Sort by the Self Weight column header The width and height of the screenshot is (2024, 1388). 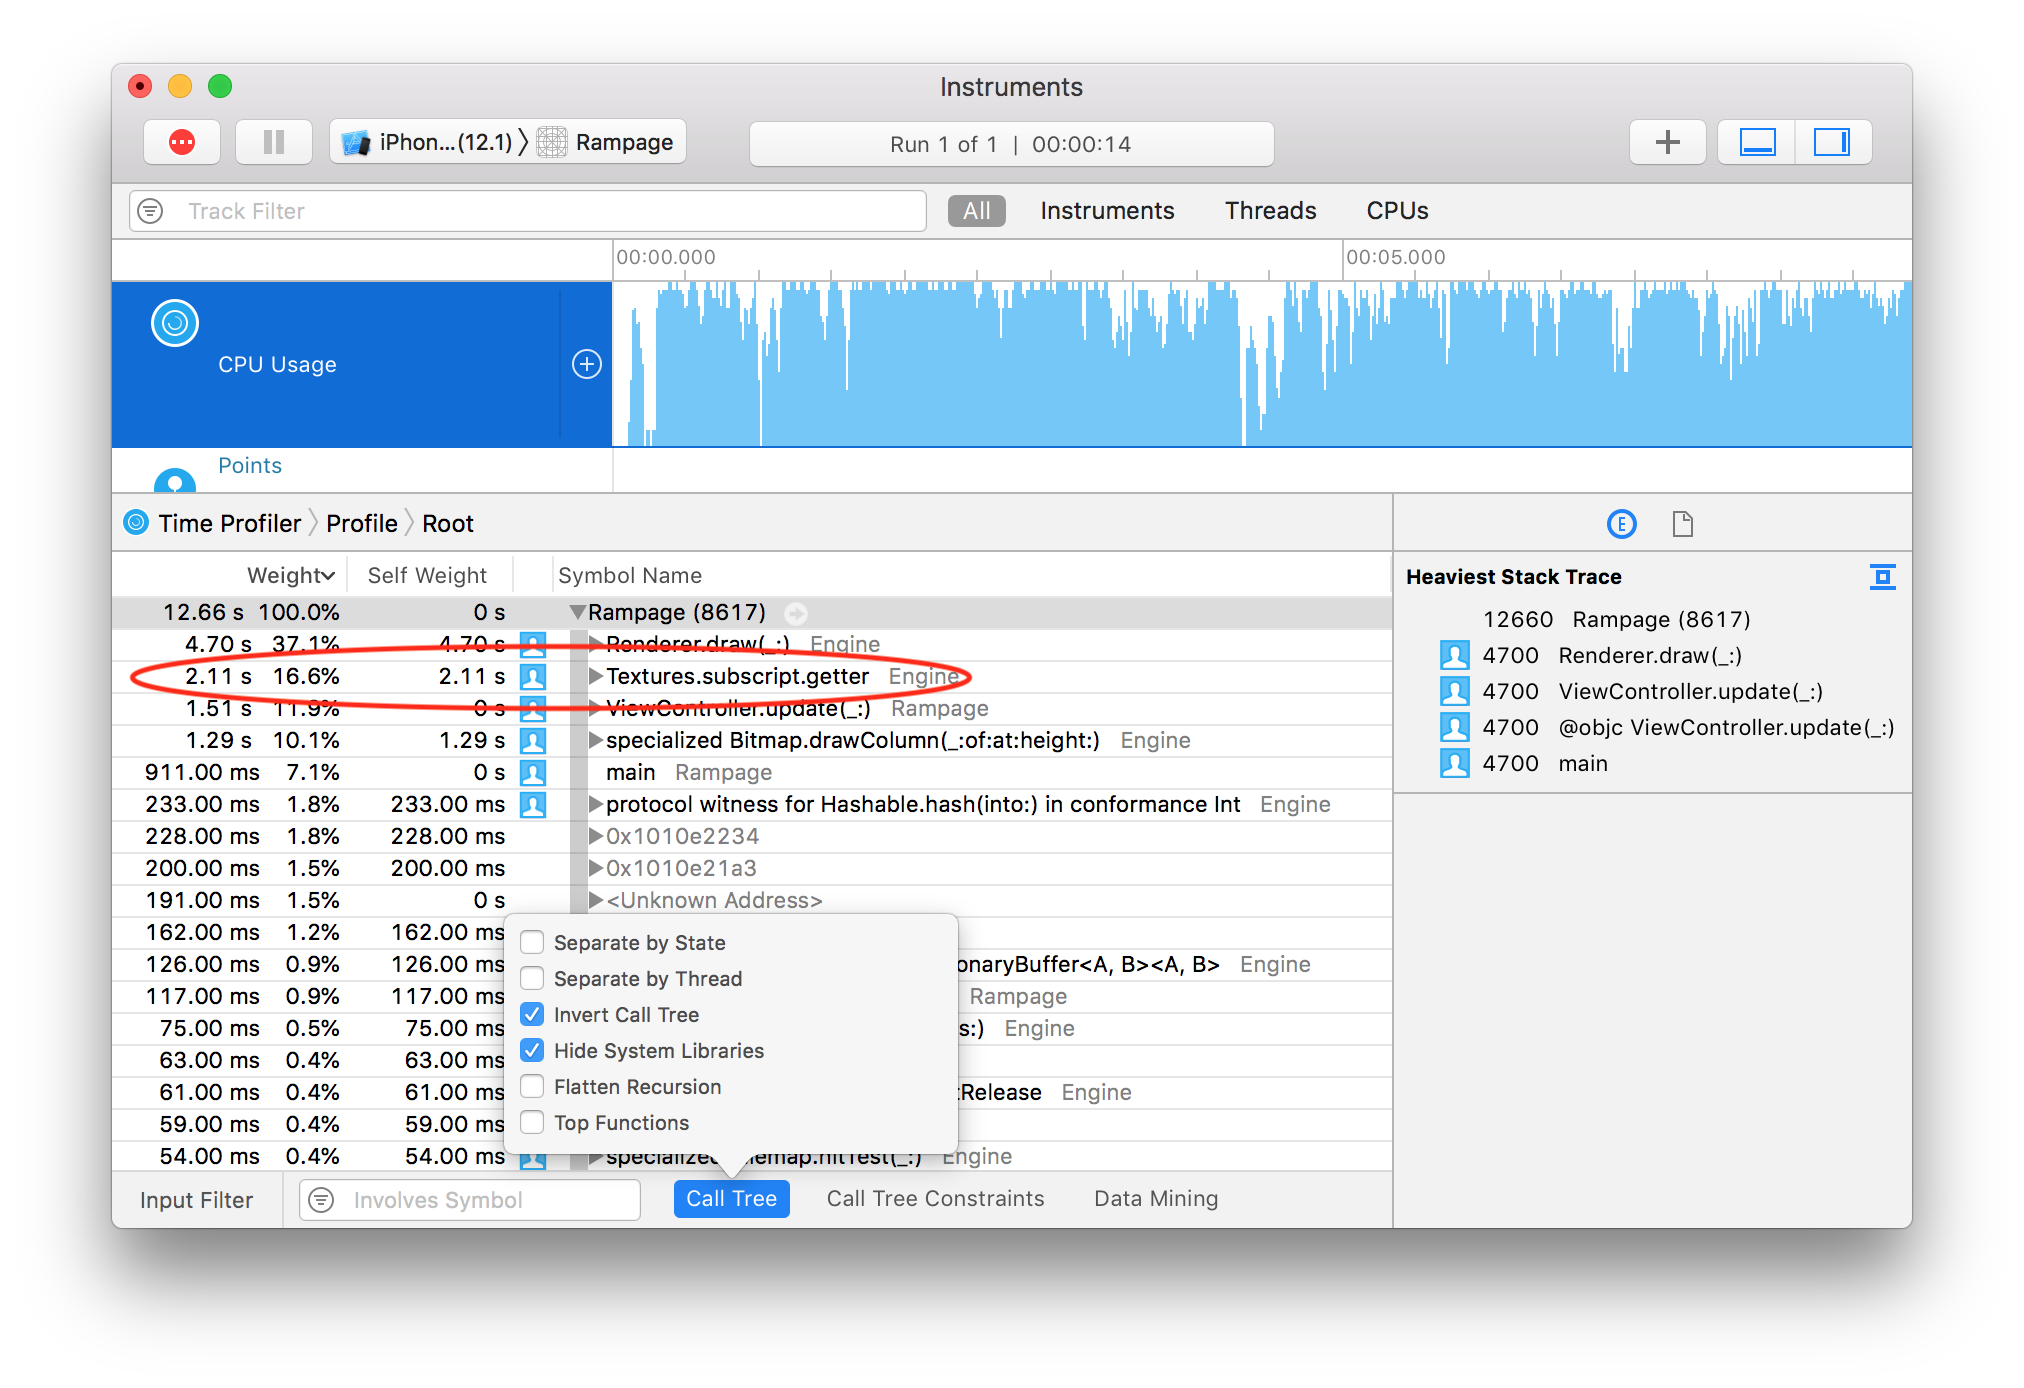point(427,575)
